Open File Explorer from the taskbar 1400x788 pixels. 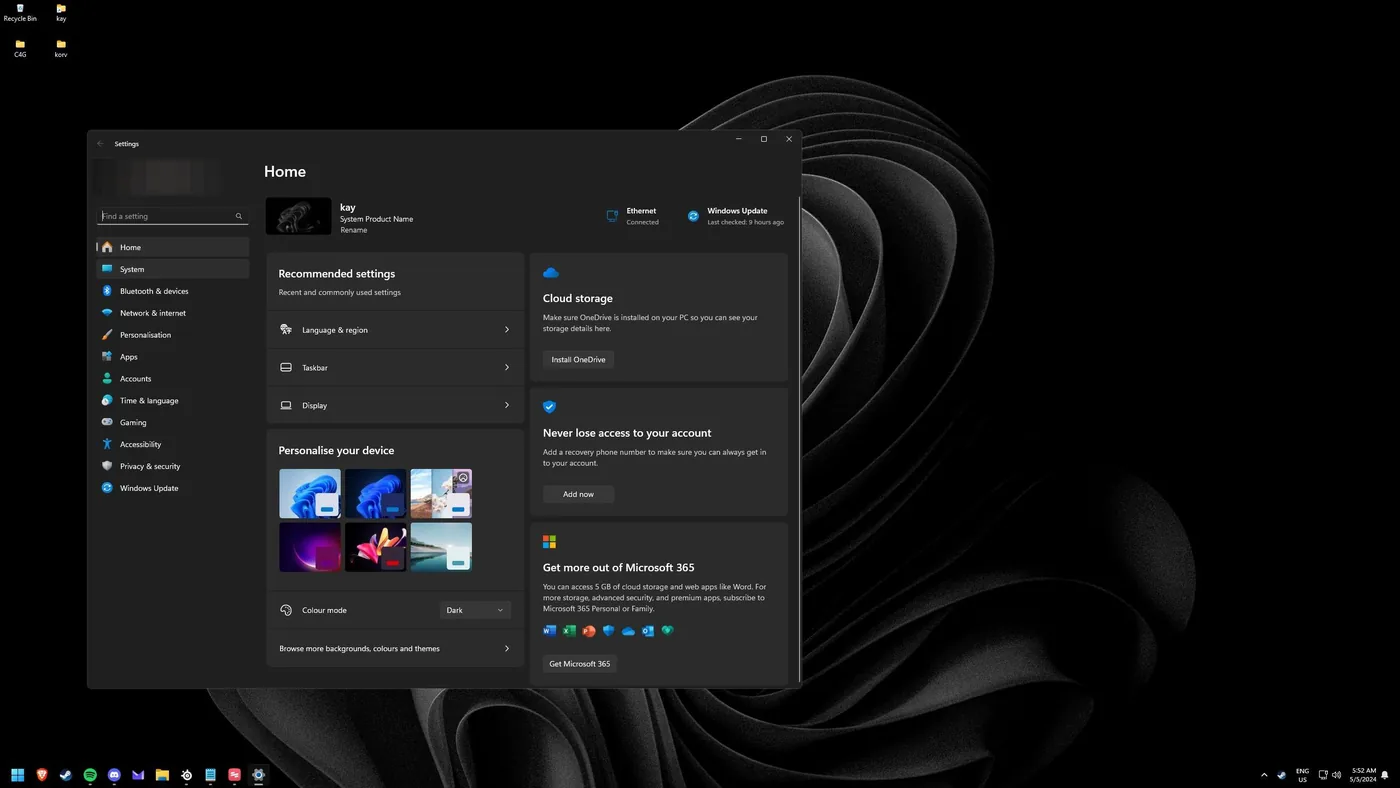[x=162, y=775]
